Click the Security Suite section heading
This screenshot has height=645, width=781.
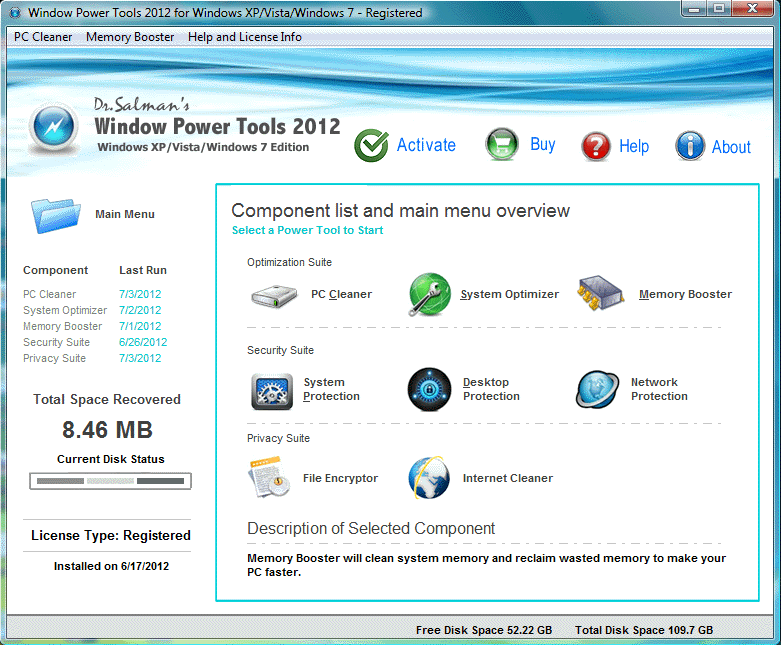280,350
